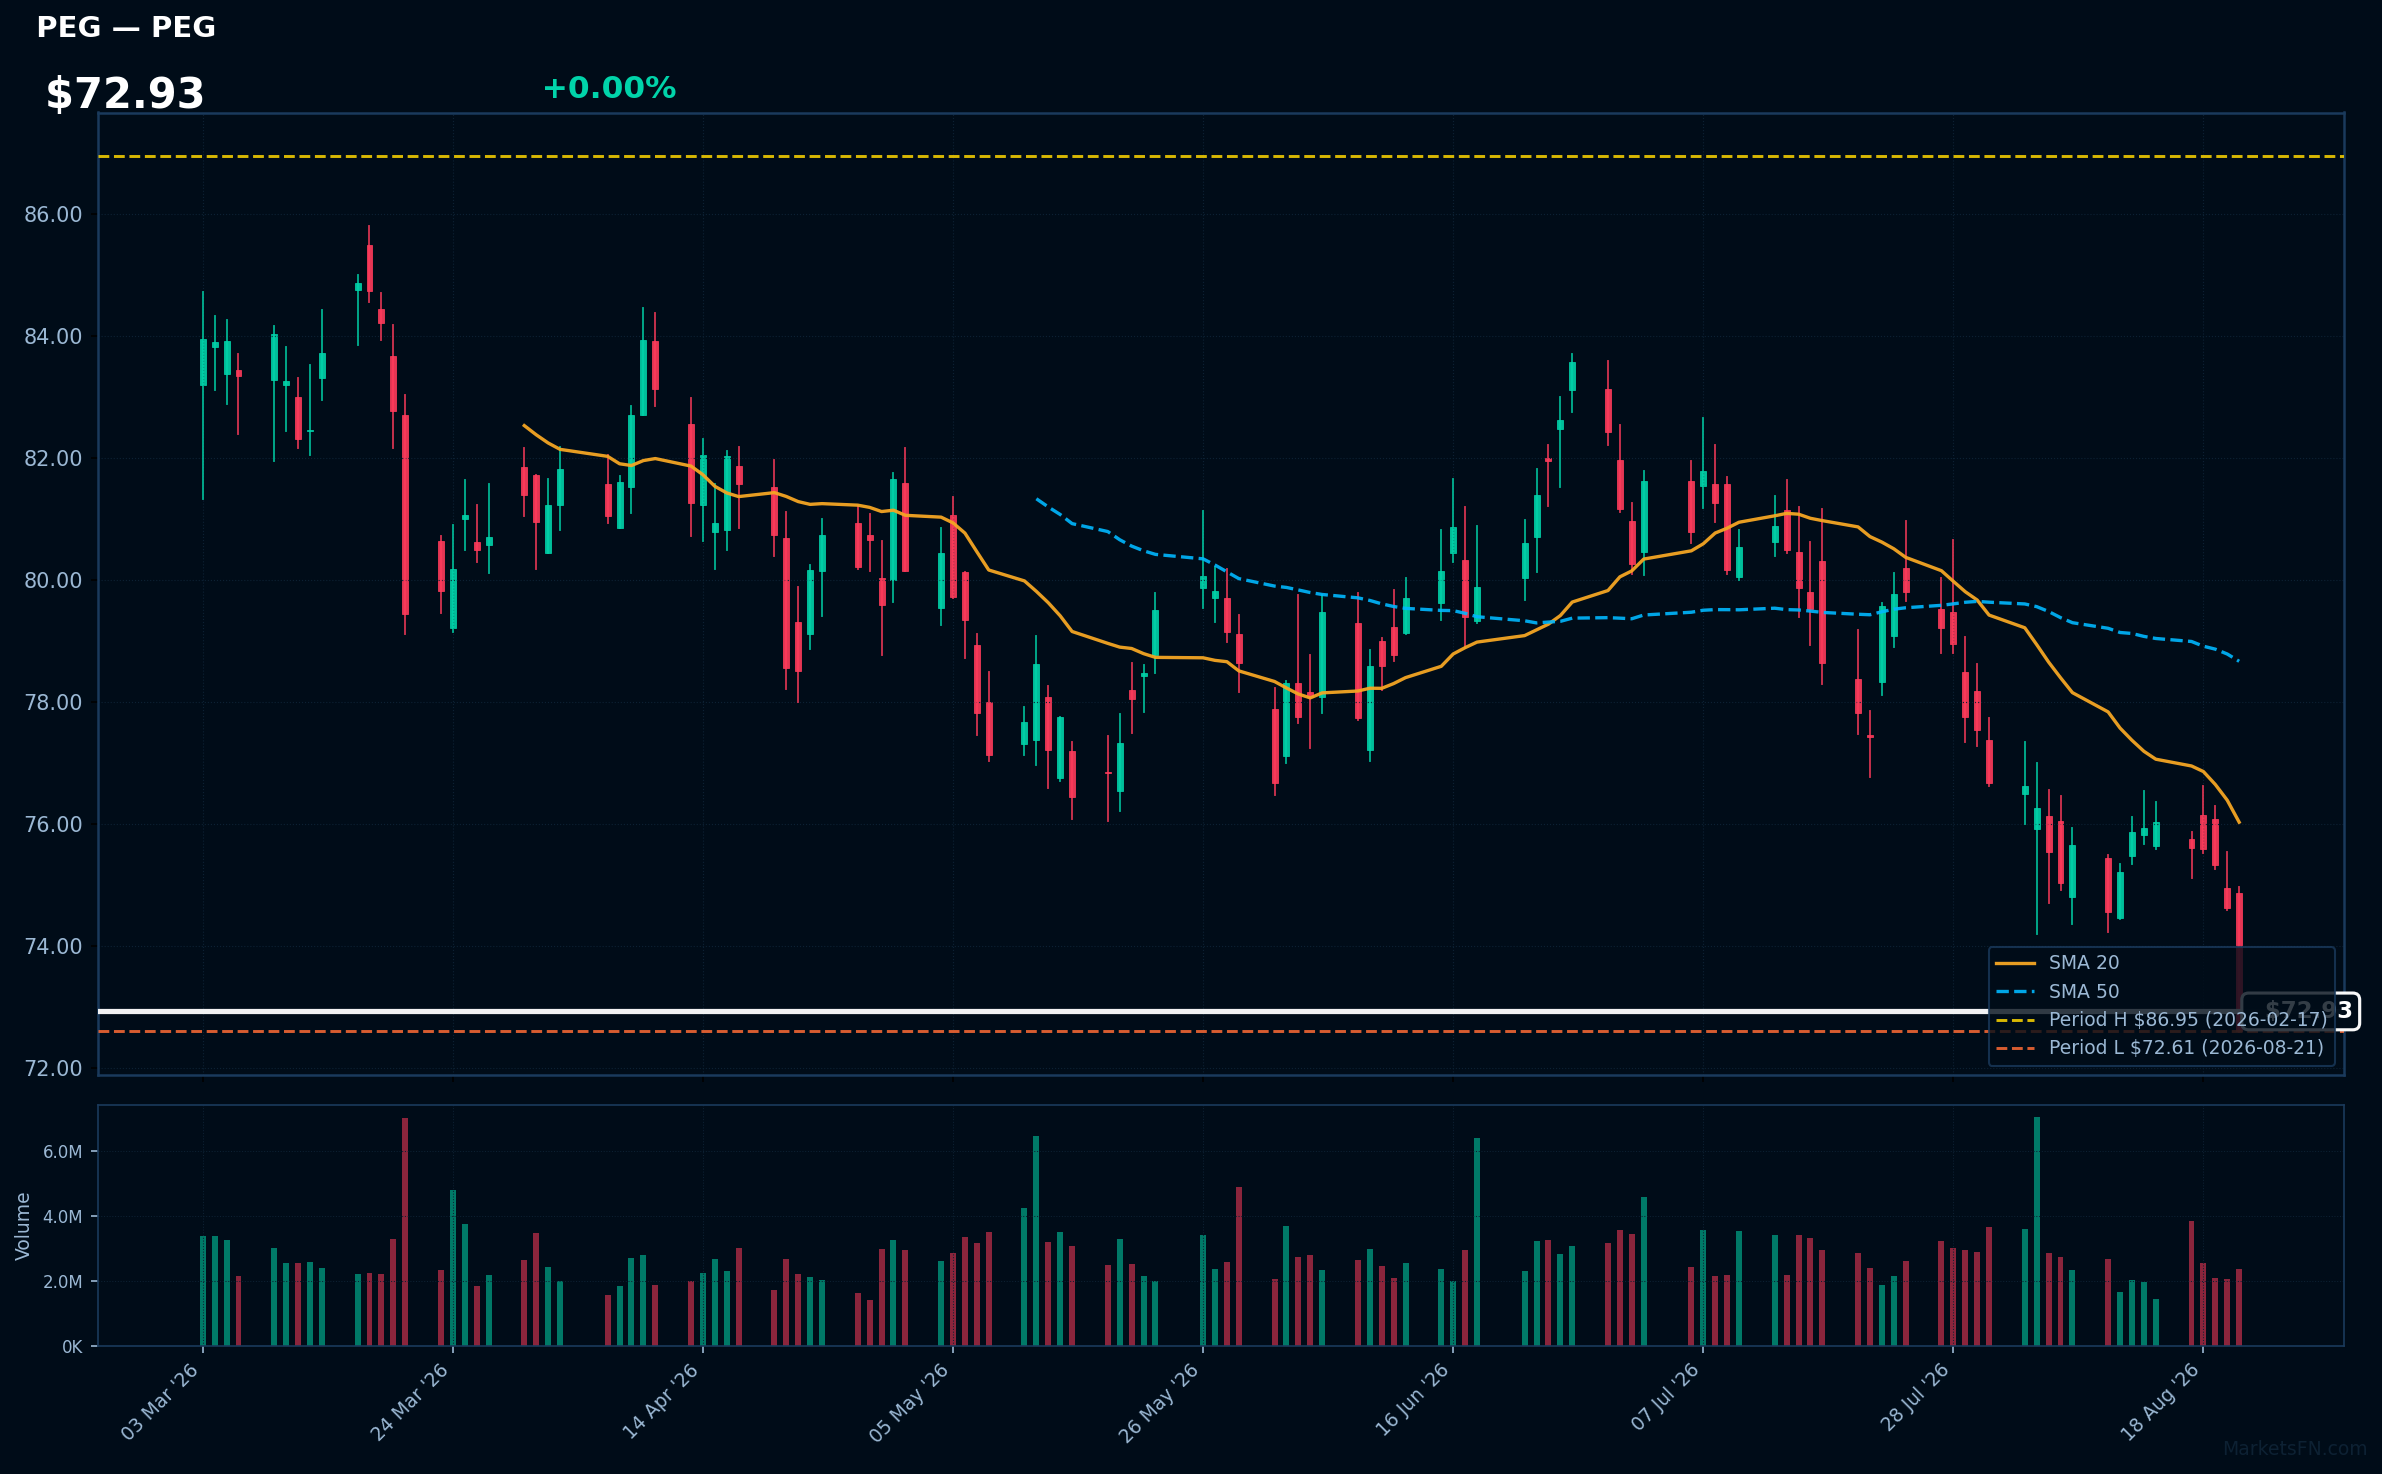The image size is (2382, 1474).
Task: Click the "14 Apr '26" date label
Action: click(660, 1402)
